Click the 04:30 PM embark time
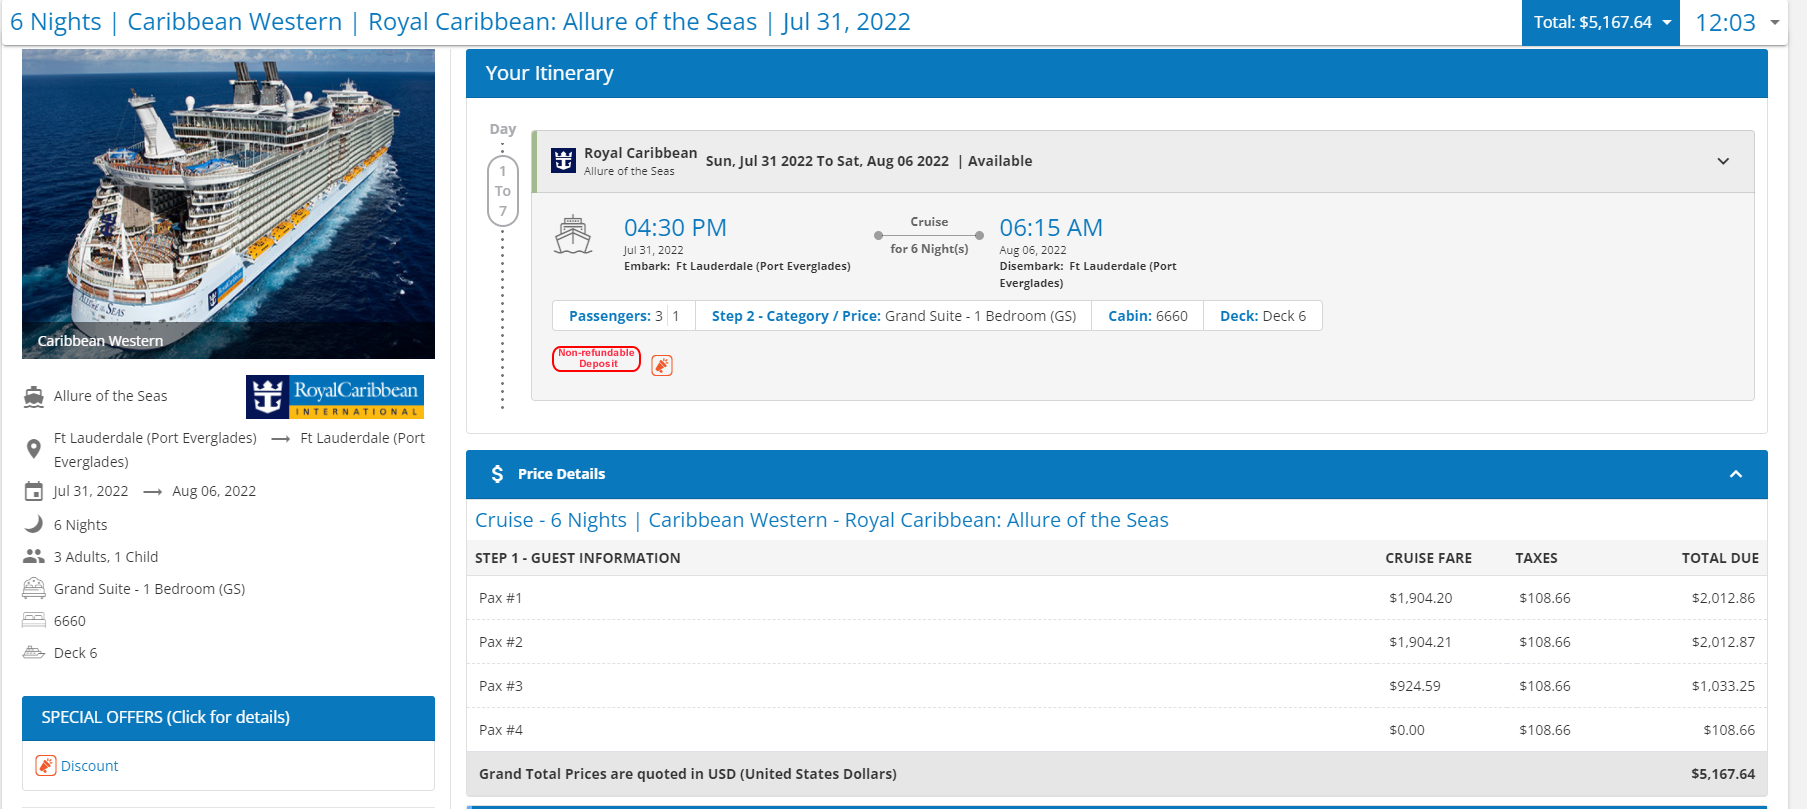Image resolution: width=1807 pixels, height=809 pixels. click(675, 228)
